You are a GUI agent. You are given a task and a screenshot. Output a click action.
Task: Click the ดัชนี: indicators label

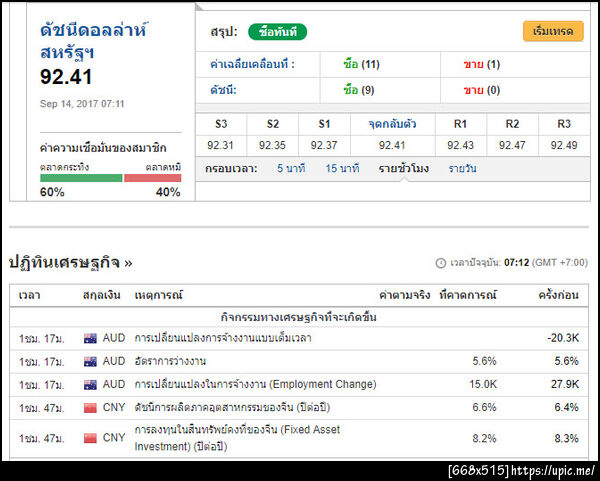[x=223, y=90]
